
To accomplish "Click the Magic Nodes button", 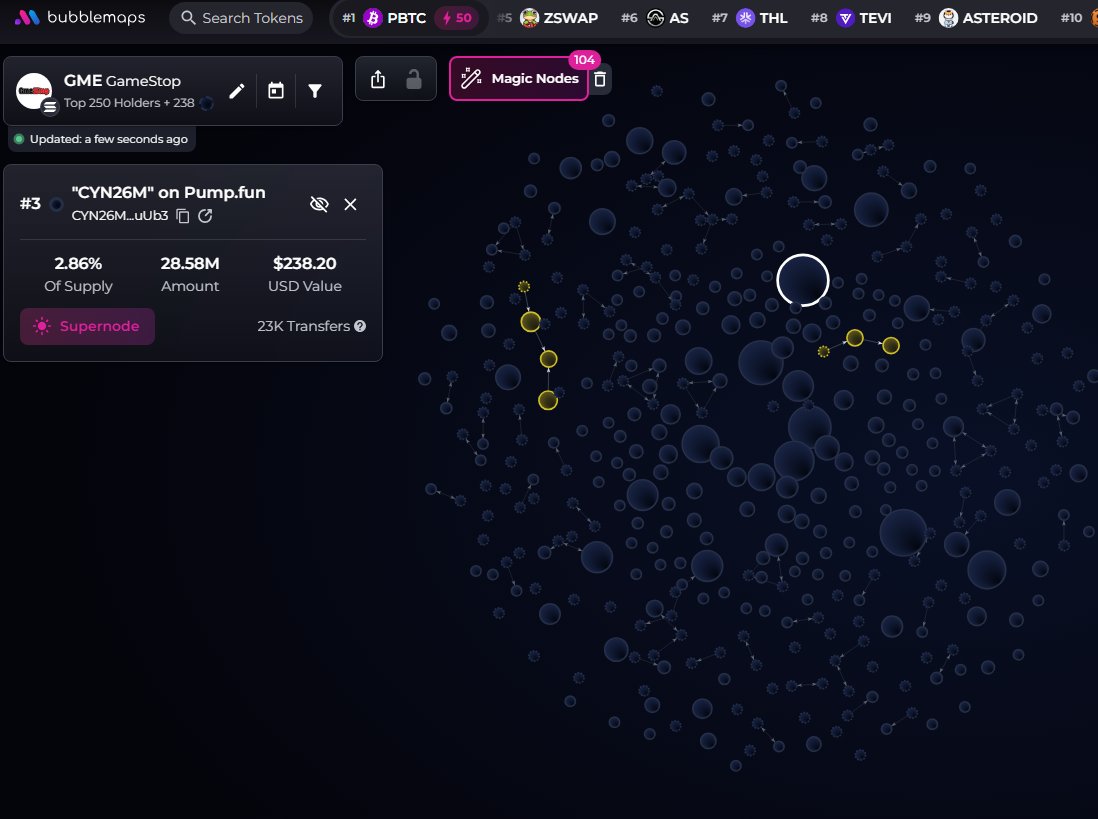I will tap(519, 78).
